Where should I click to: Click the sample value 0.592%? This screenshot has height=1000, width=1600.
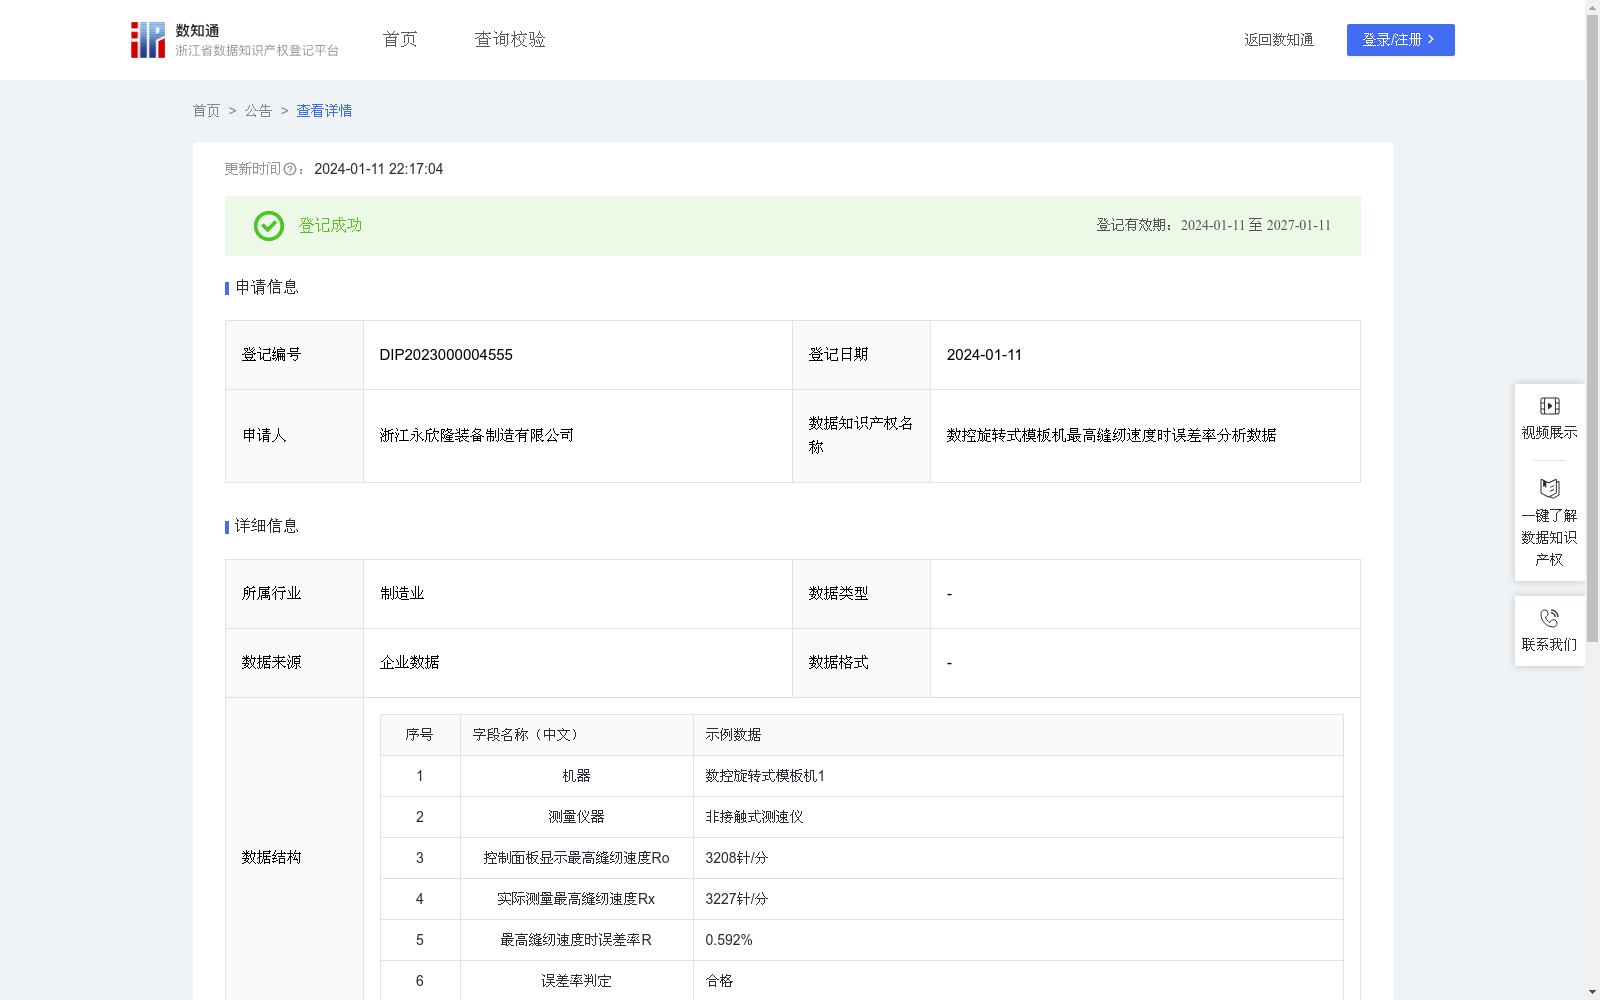(729, 940)
